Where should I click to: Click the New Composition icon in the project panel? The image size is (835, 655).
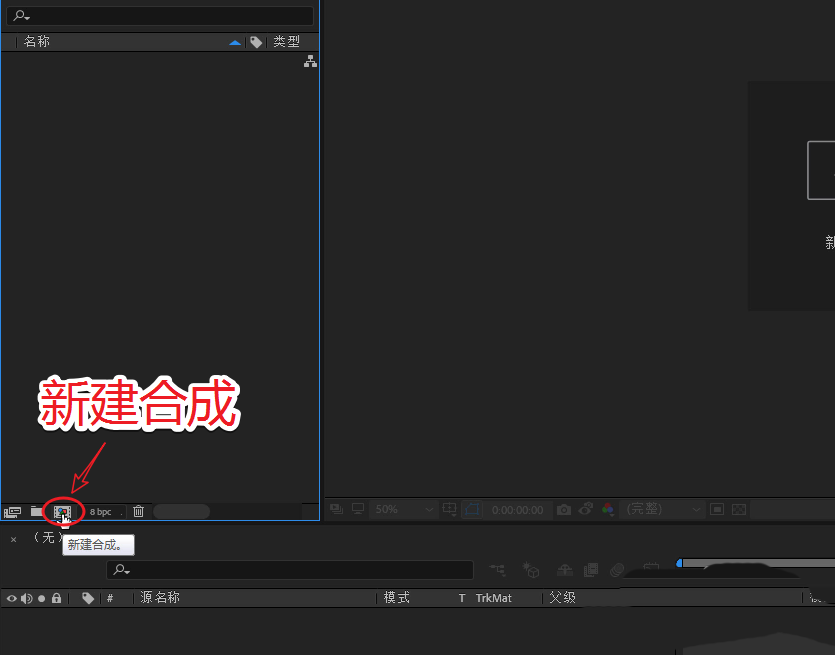point(63,511)
